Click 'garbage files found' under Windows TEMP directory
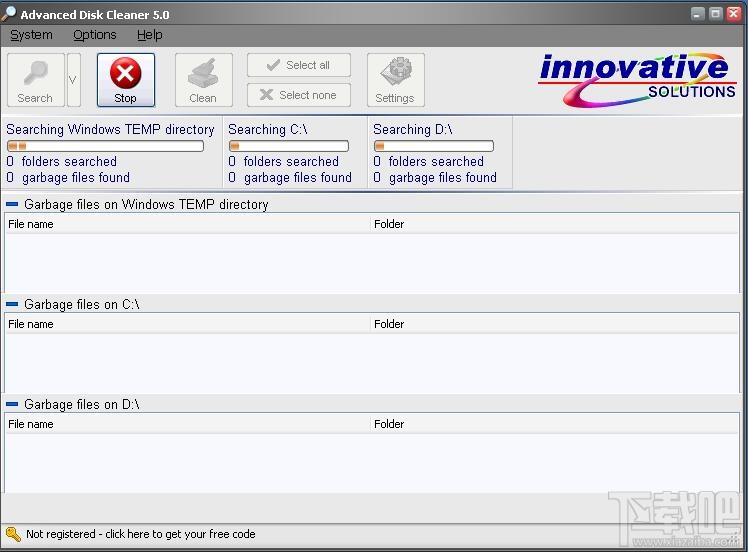The width and height of the screenshot is (748, 552). click(76, 177)
